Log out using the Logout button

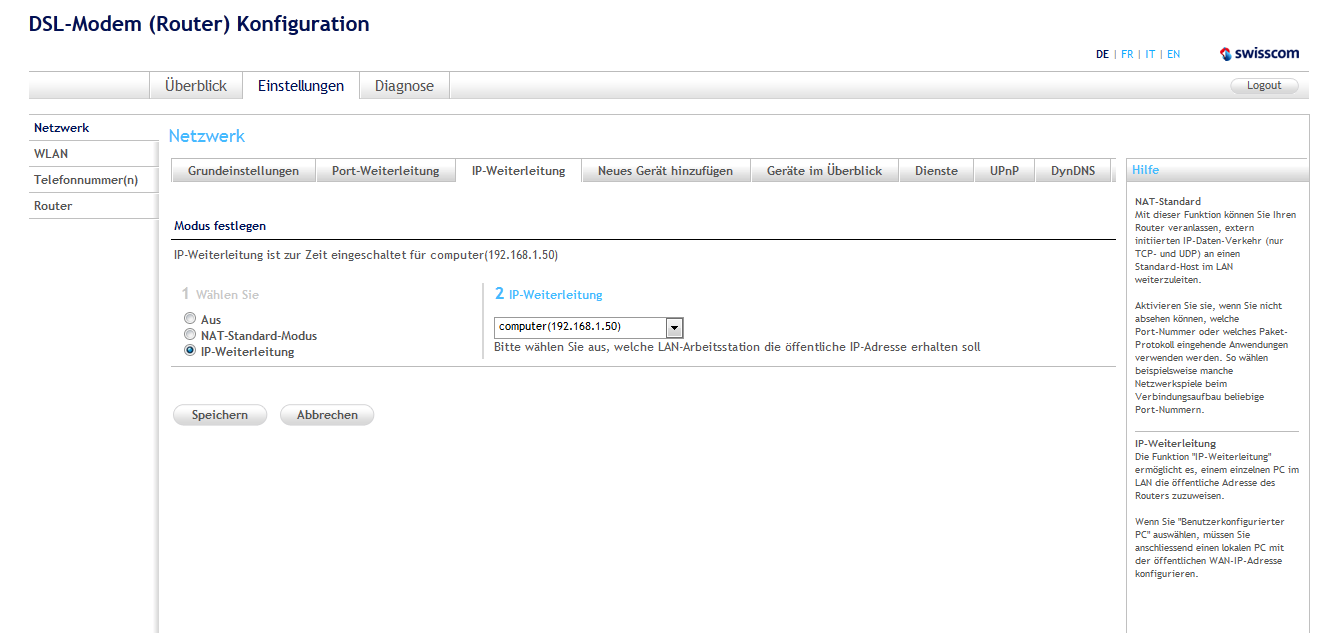tap(1263, 86)
